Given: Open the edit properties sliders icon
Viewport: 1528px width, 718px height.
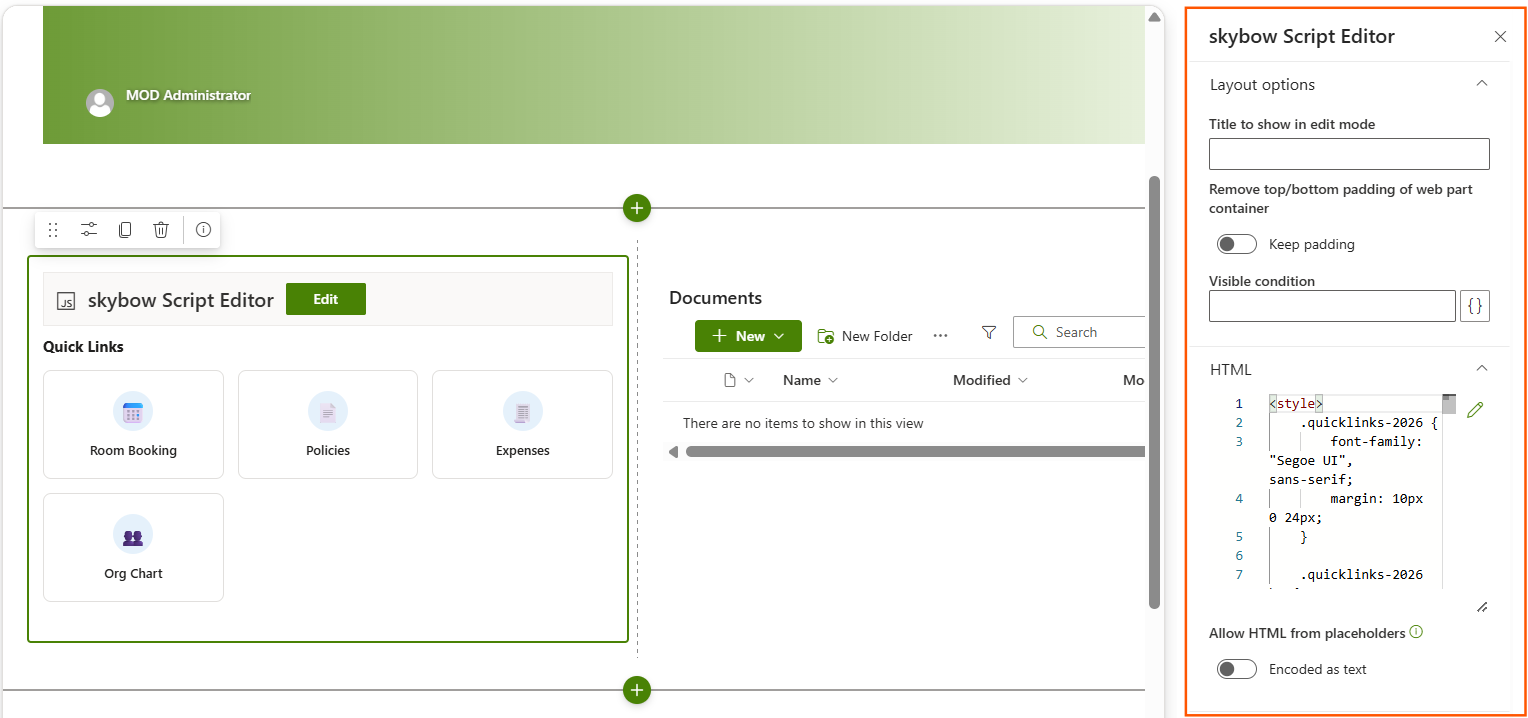Looking at the screenshot, I should [89, 230].
